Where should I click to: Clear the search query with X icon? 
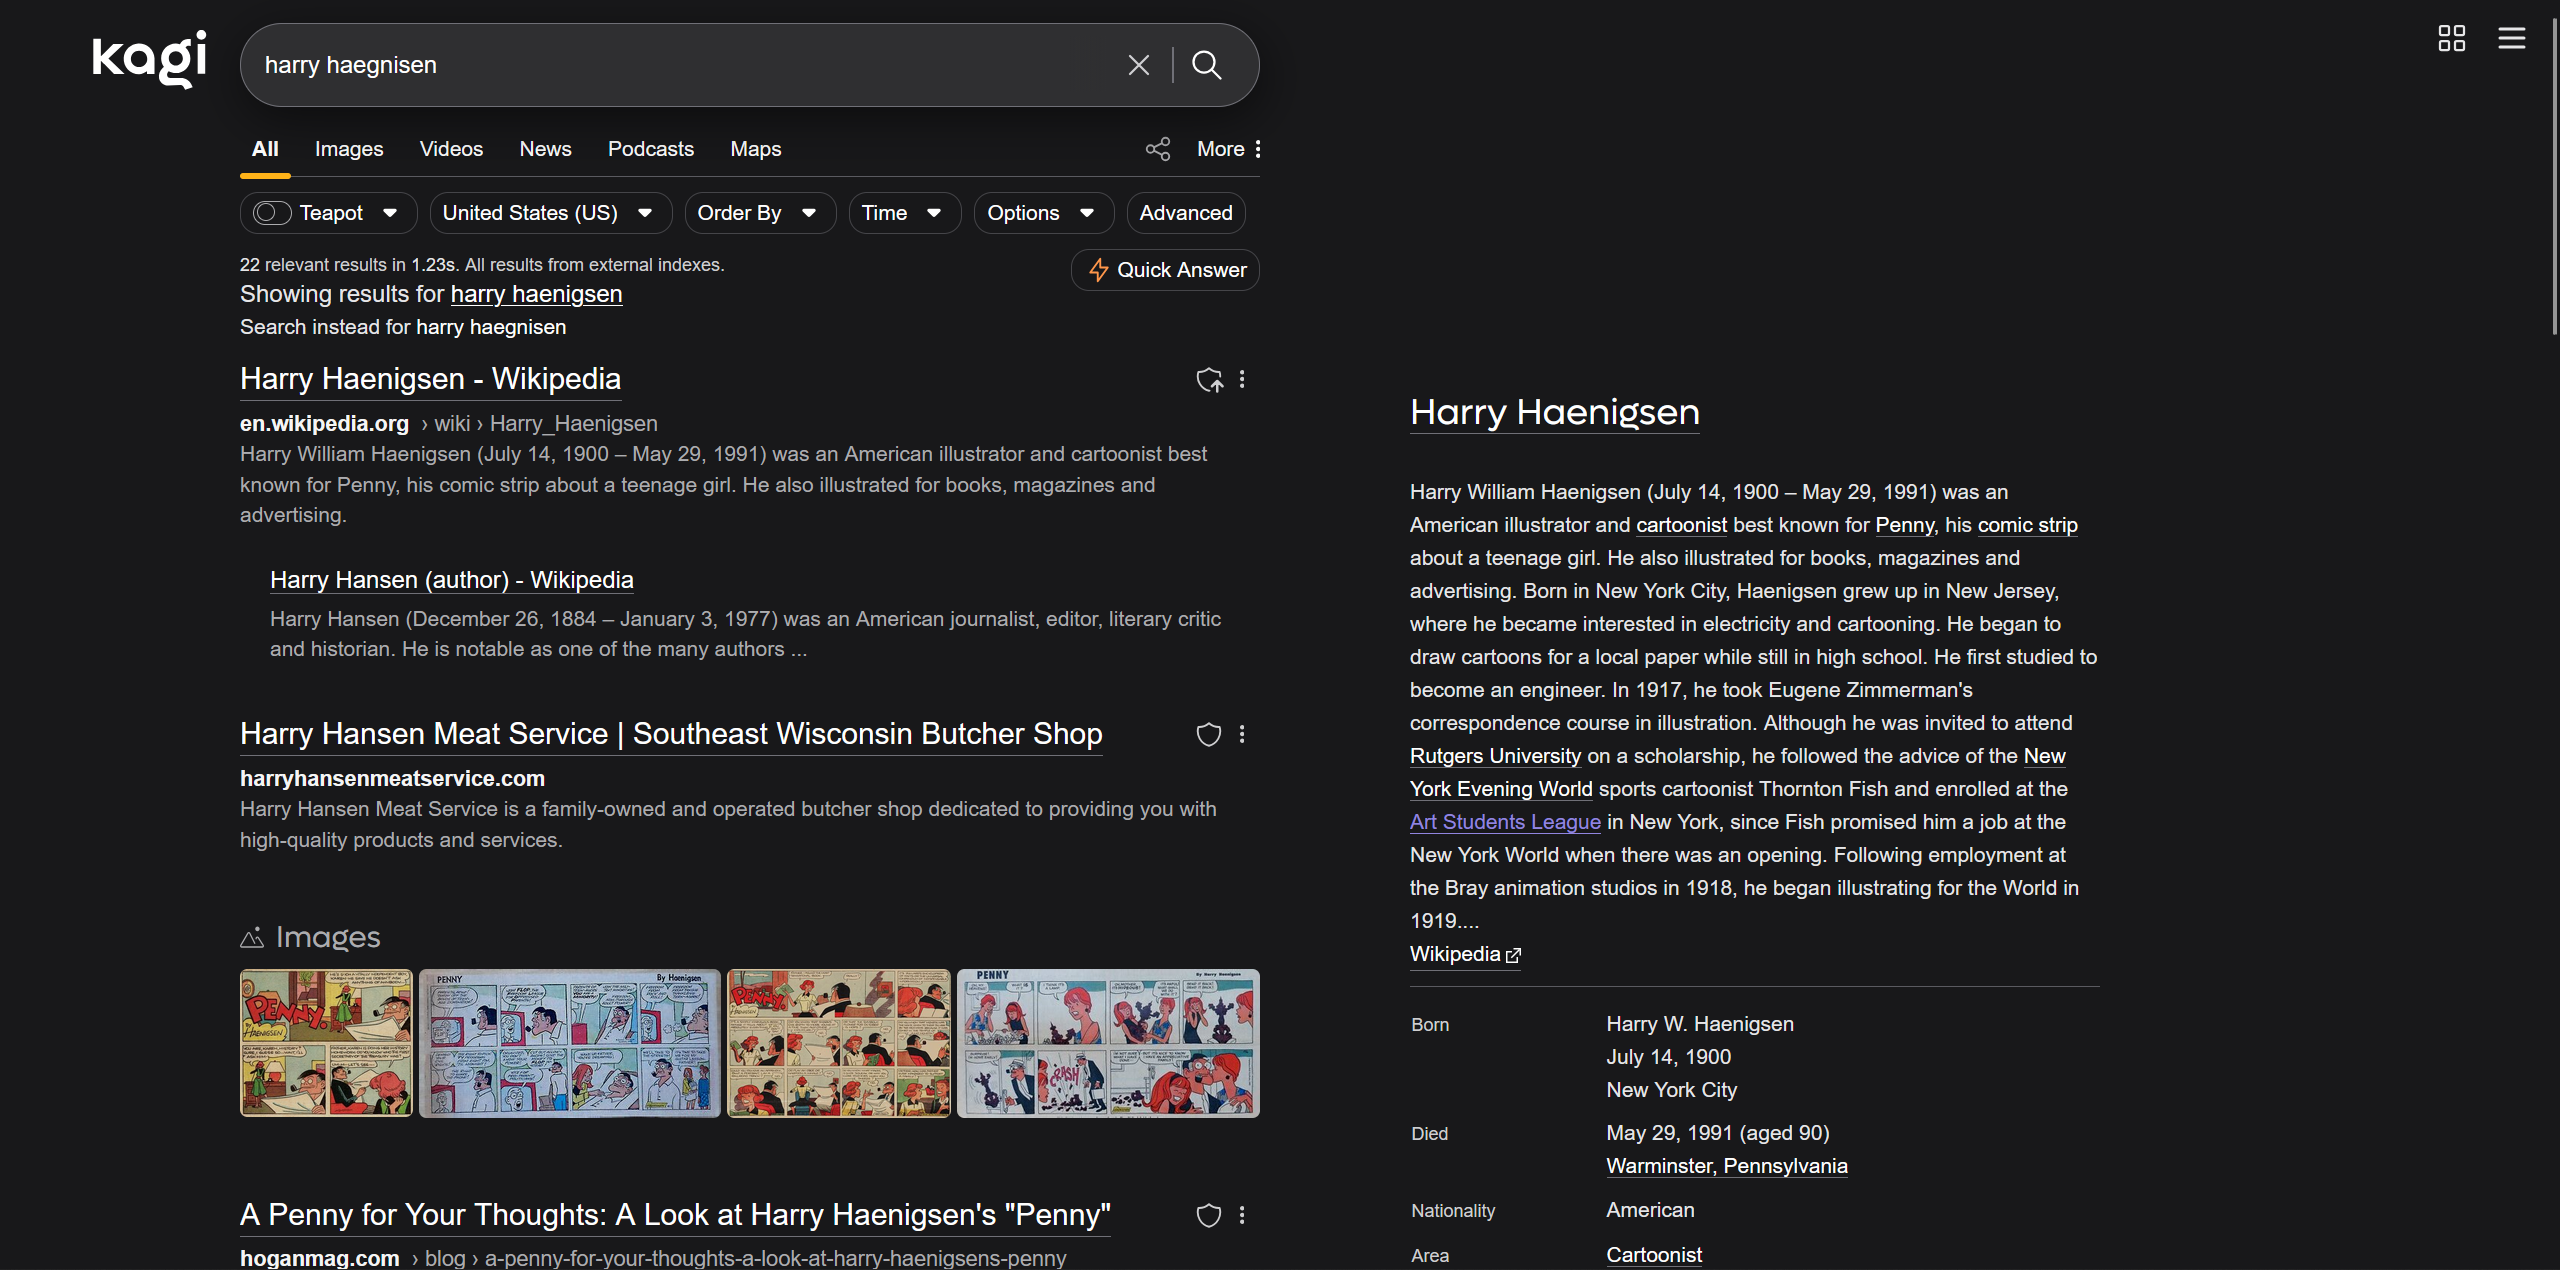1138,65
